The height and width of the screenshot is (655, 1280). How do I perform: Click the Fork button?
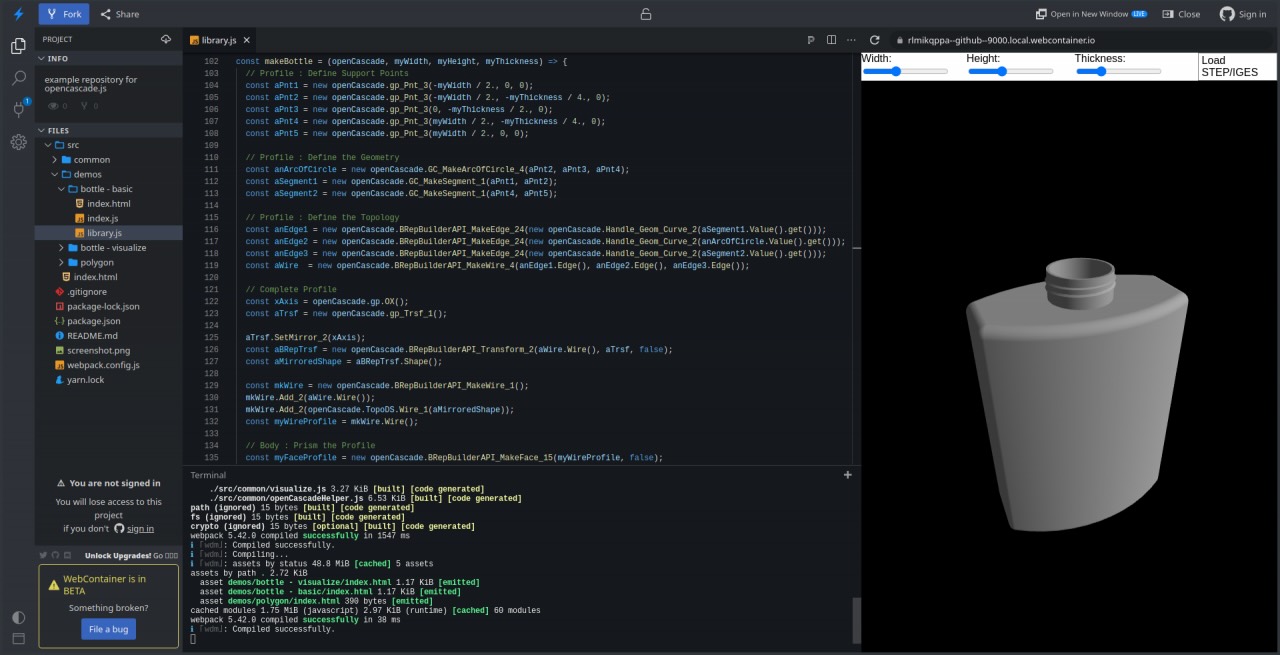click(63, 13)
